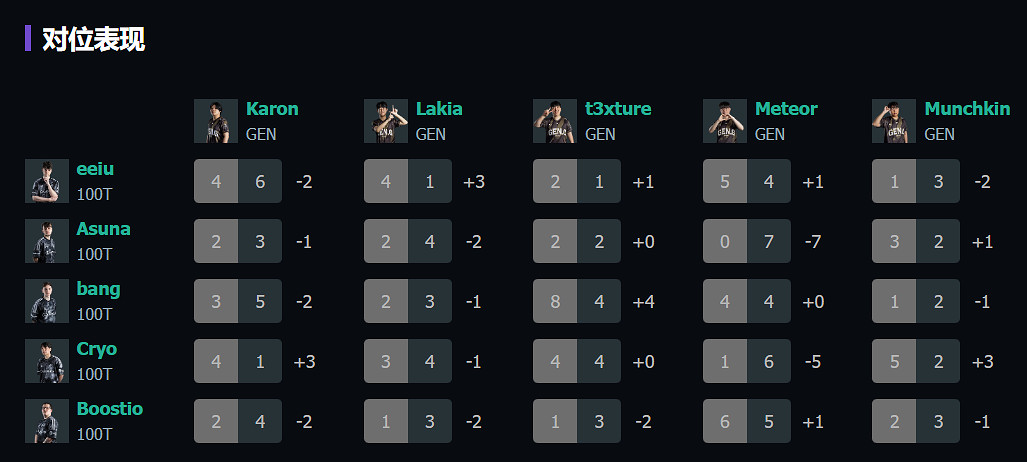Open the Karon player name link
The image size is (1027, 462).
(272, 109)
